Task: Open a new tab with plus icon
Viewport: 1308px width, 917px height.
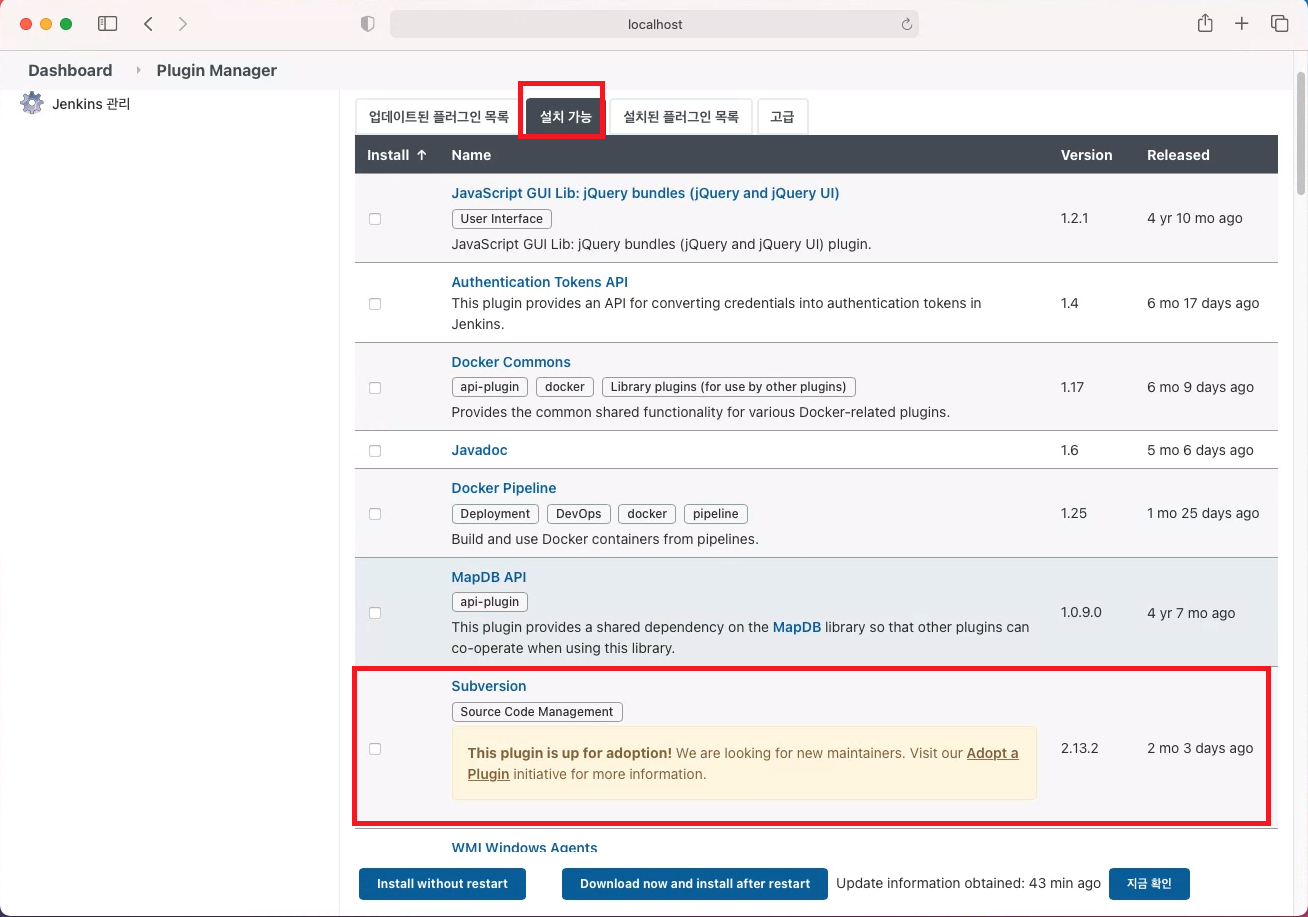Action: click(x=1242, y=24)
